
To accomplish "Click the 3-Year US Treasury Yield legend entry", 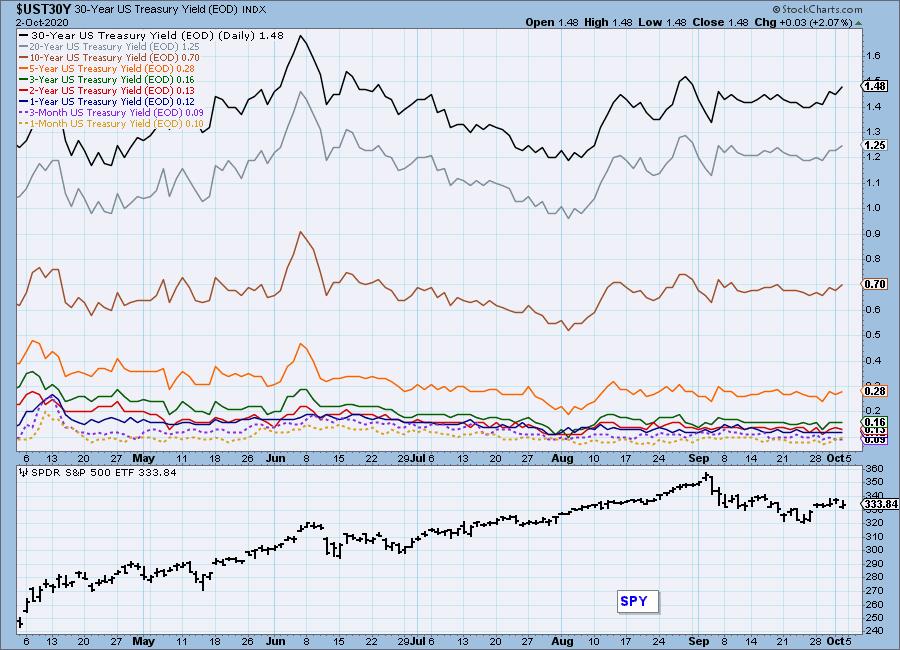I will coord(107,79).
